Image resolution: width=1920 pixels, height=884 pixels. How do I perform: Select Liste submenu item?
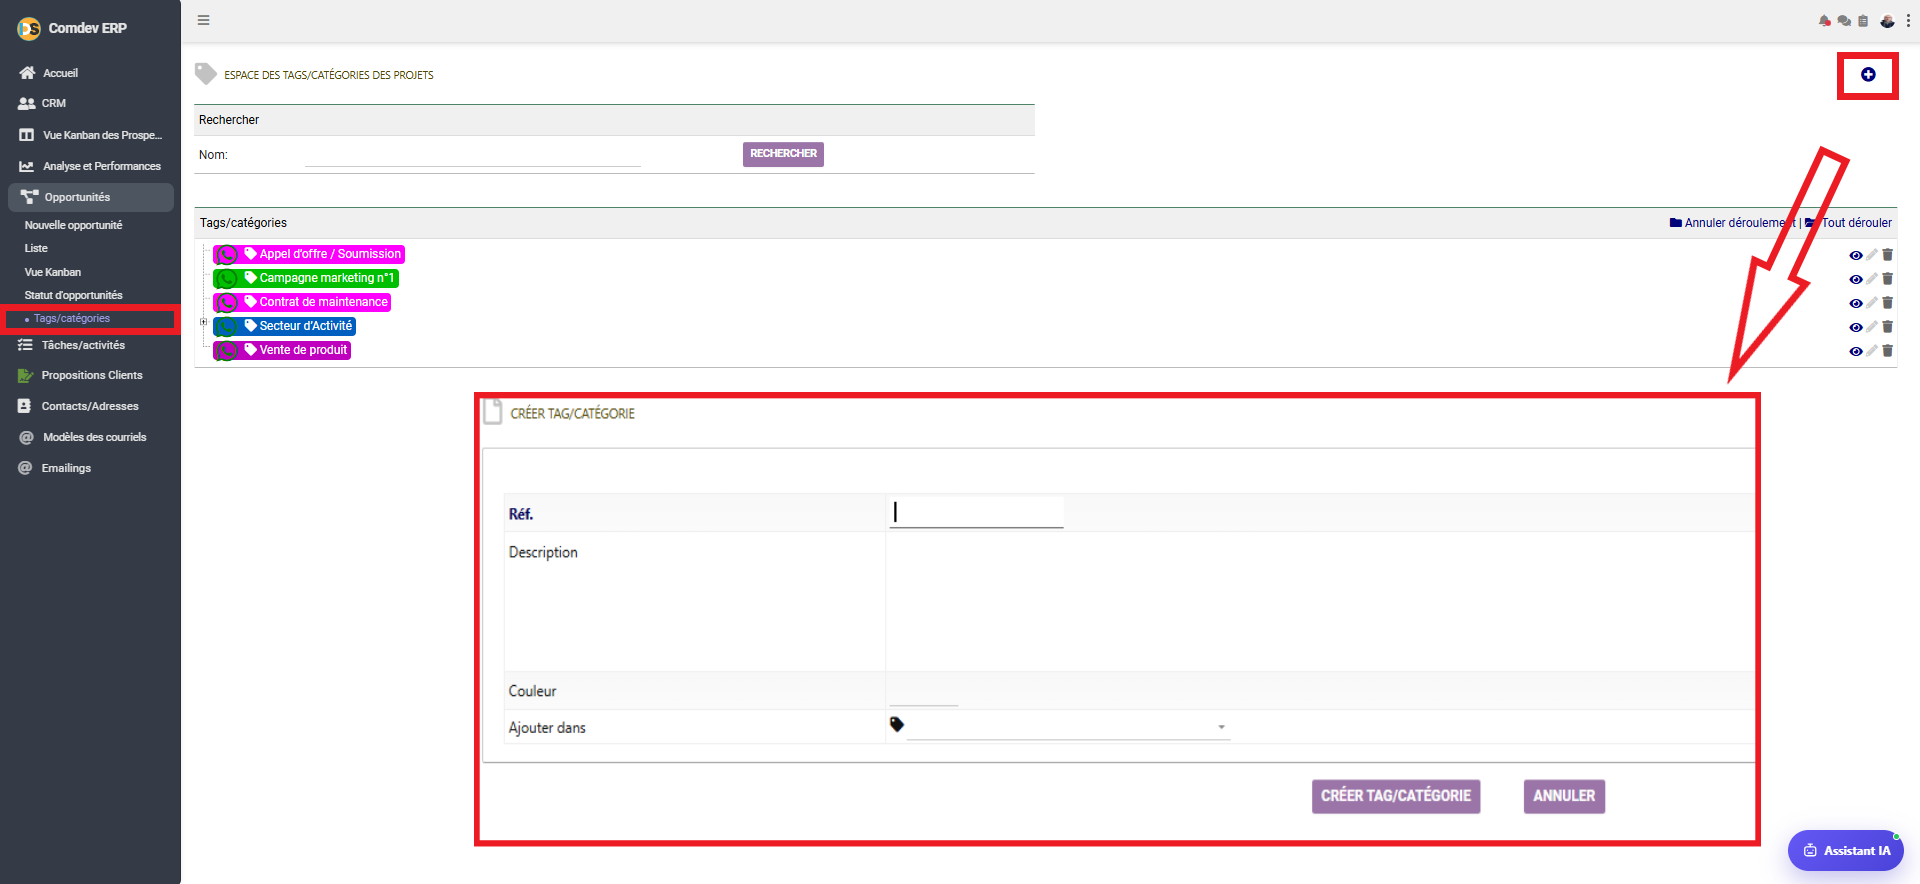(x=36, y=248)
